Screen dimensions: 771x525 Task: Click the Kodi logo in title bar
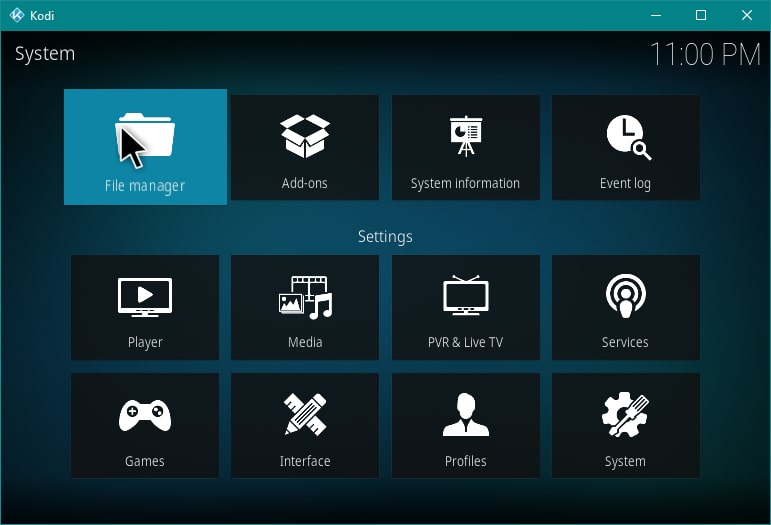click(17, 15)
